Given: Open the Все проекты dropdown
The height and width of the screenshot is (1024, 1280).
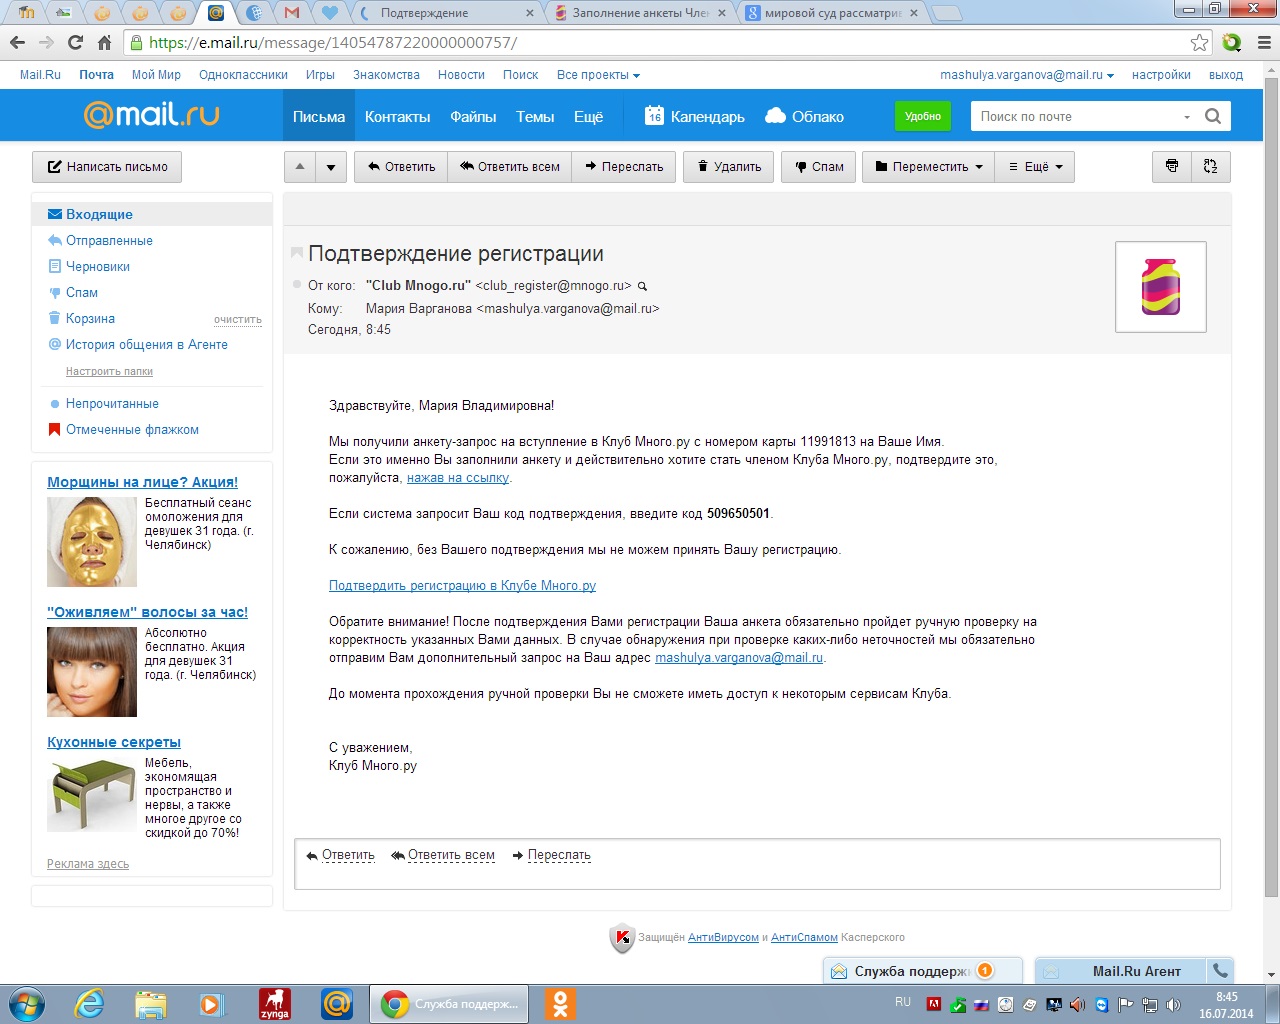Looking at the screenshot, I should (x=598, y=75).
